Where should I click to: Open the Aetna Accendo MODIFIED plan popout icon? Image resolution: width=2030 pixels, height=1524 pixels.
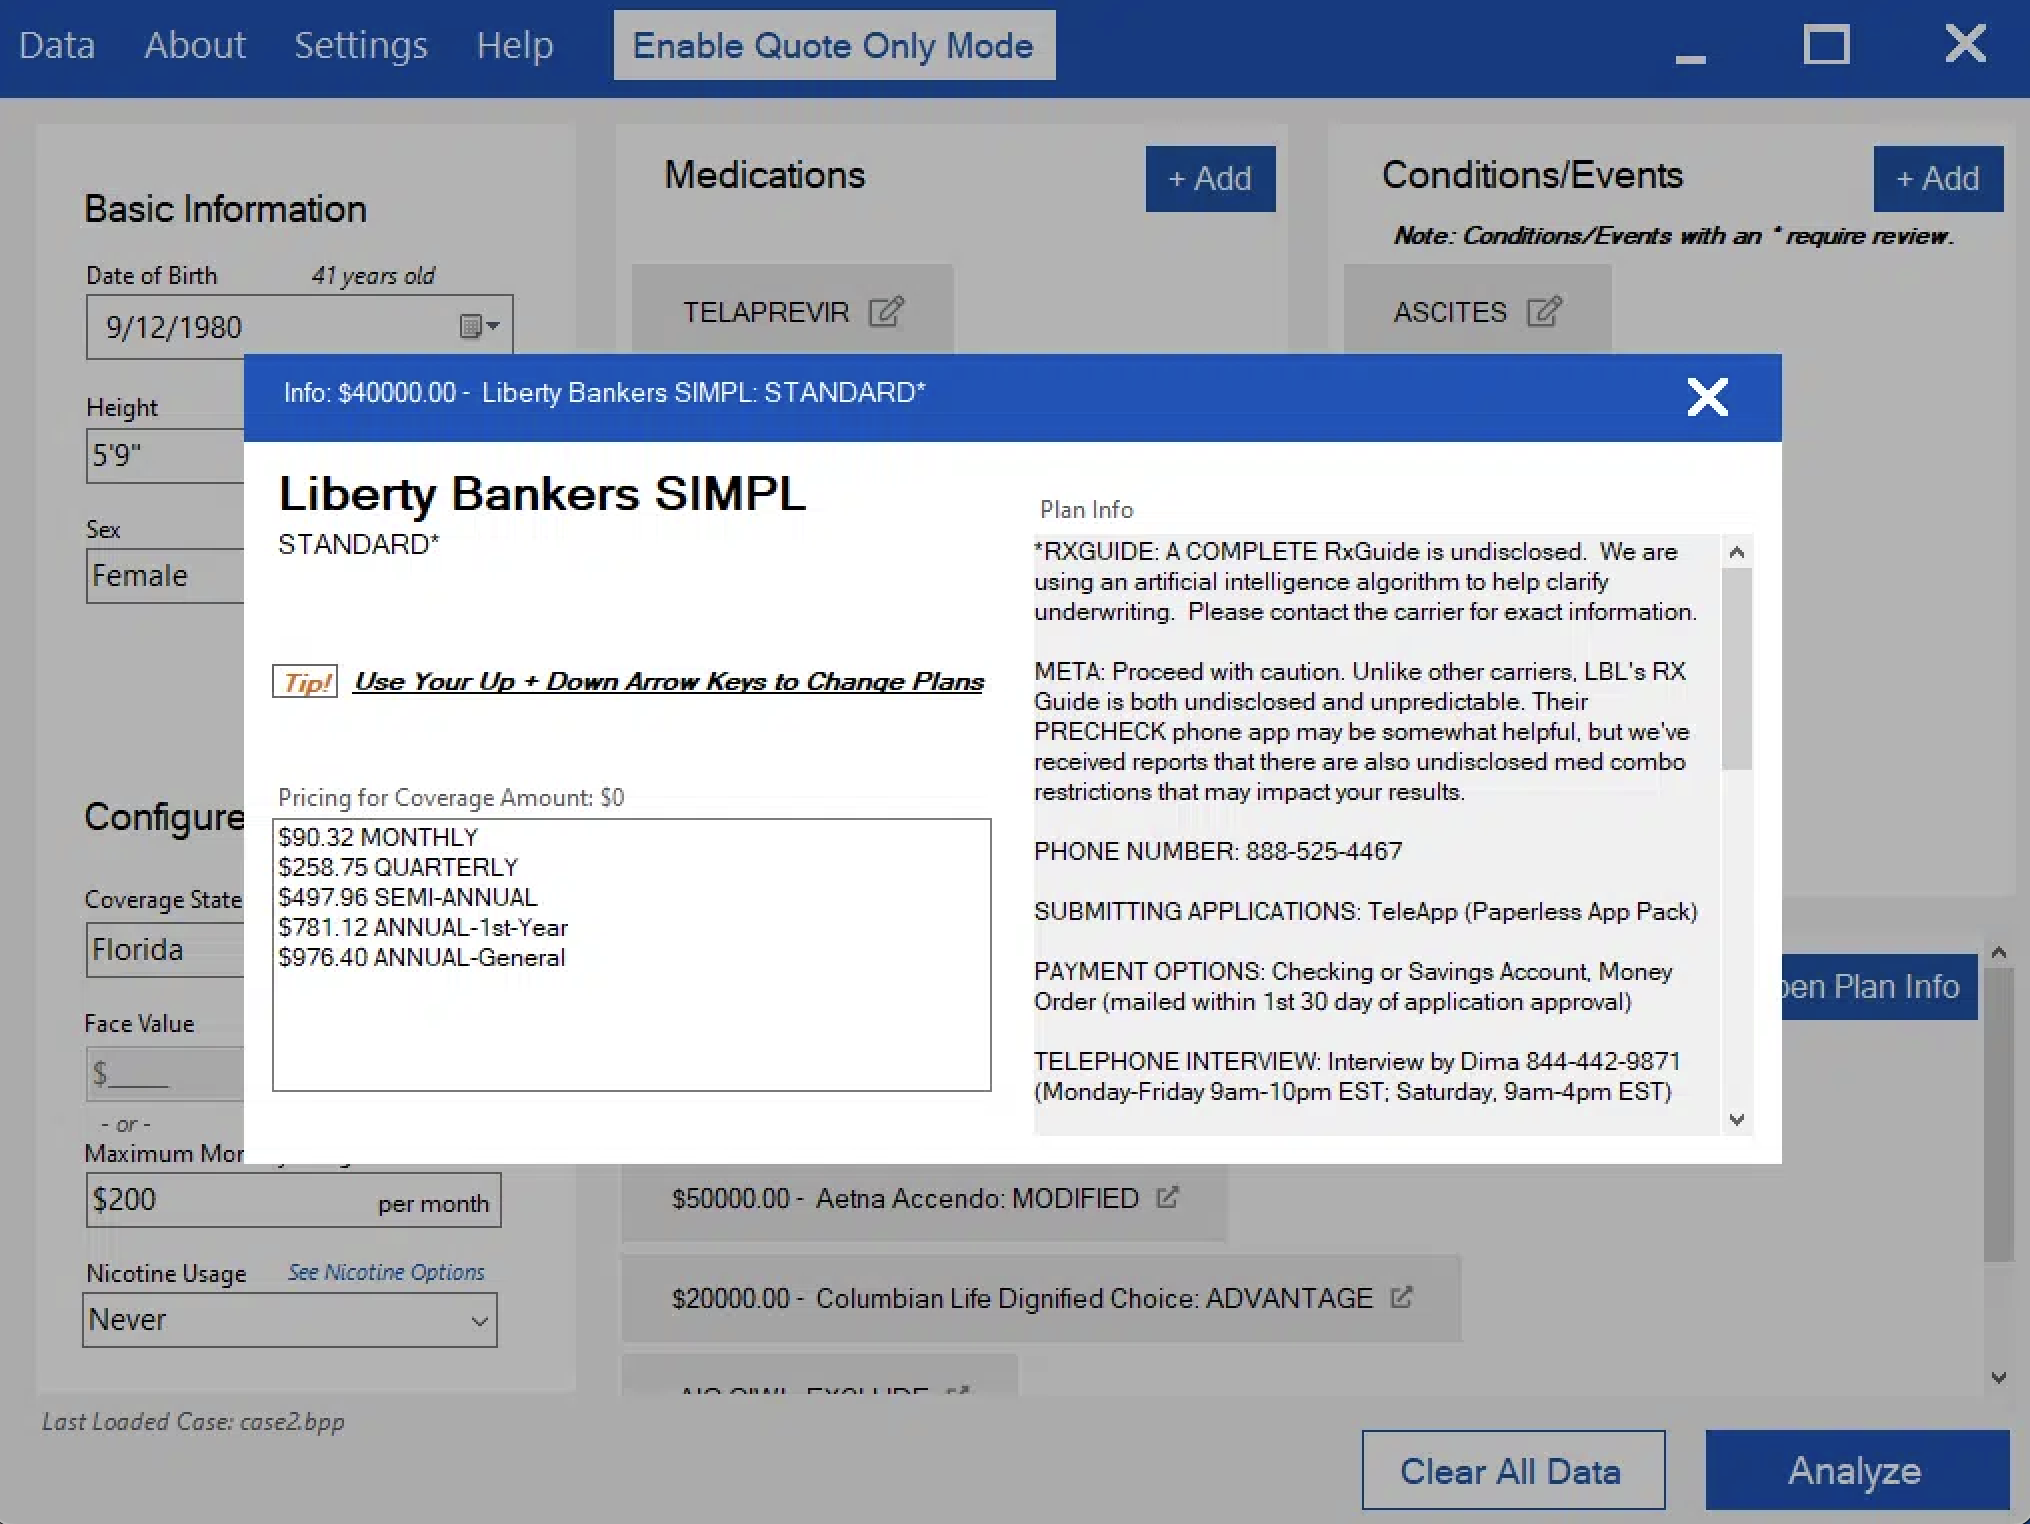click(x=1167, y=1197)
